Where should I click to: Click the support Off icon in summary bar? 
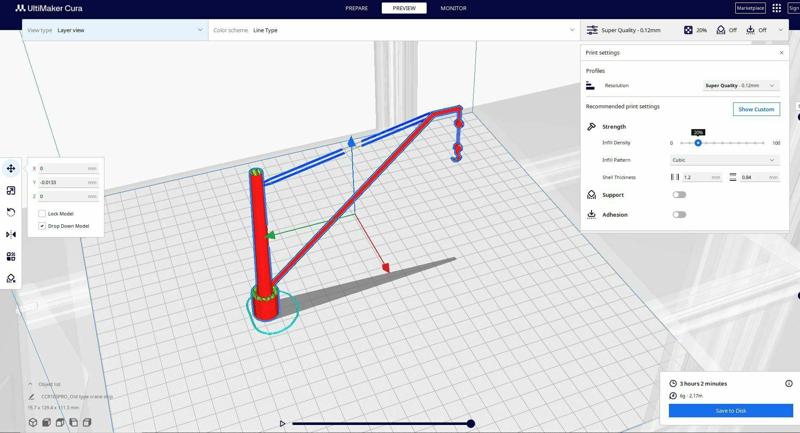(720, 30)
